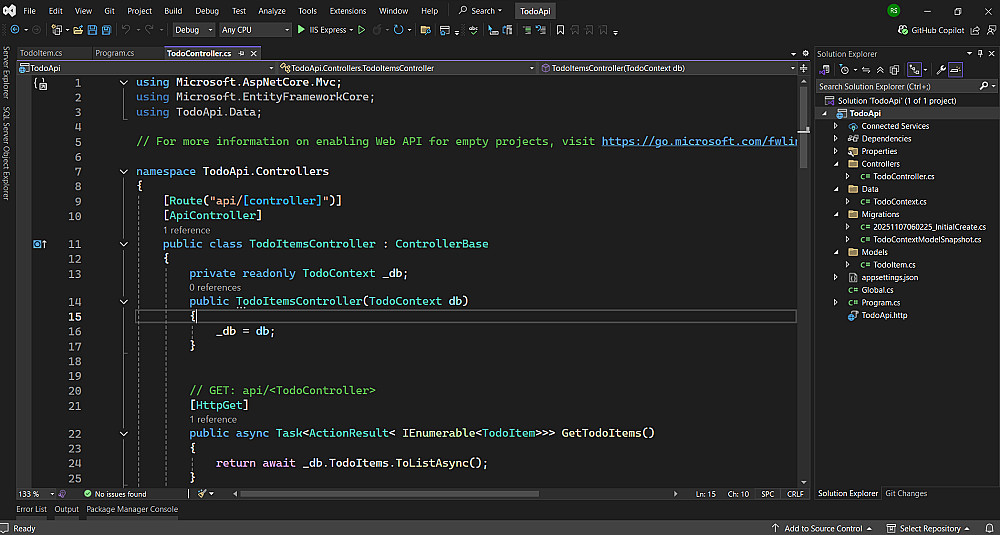
Task: Follow the go.microsoft.com link in the comment
Action: point(698,142)
